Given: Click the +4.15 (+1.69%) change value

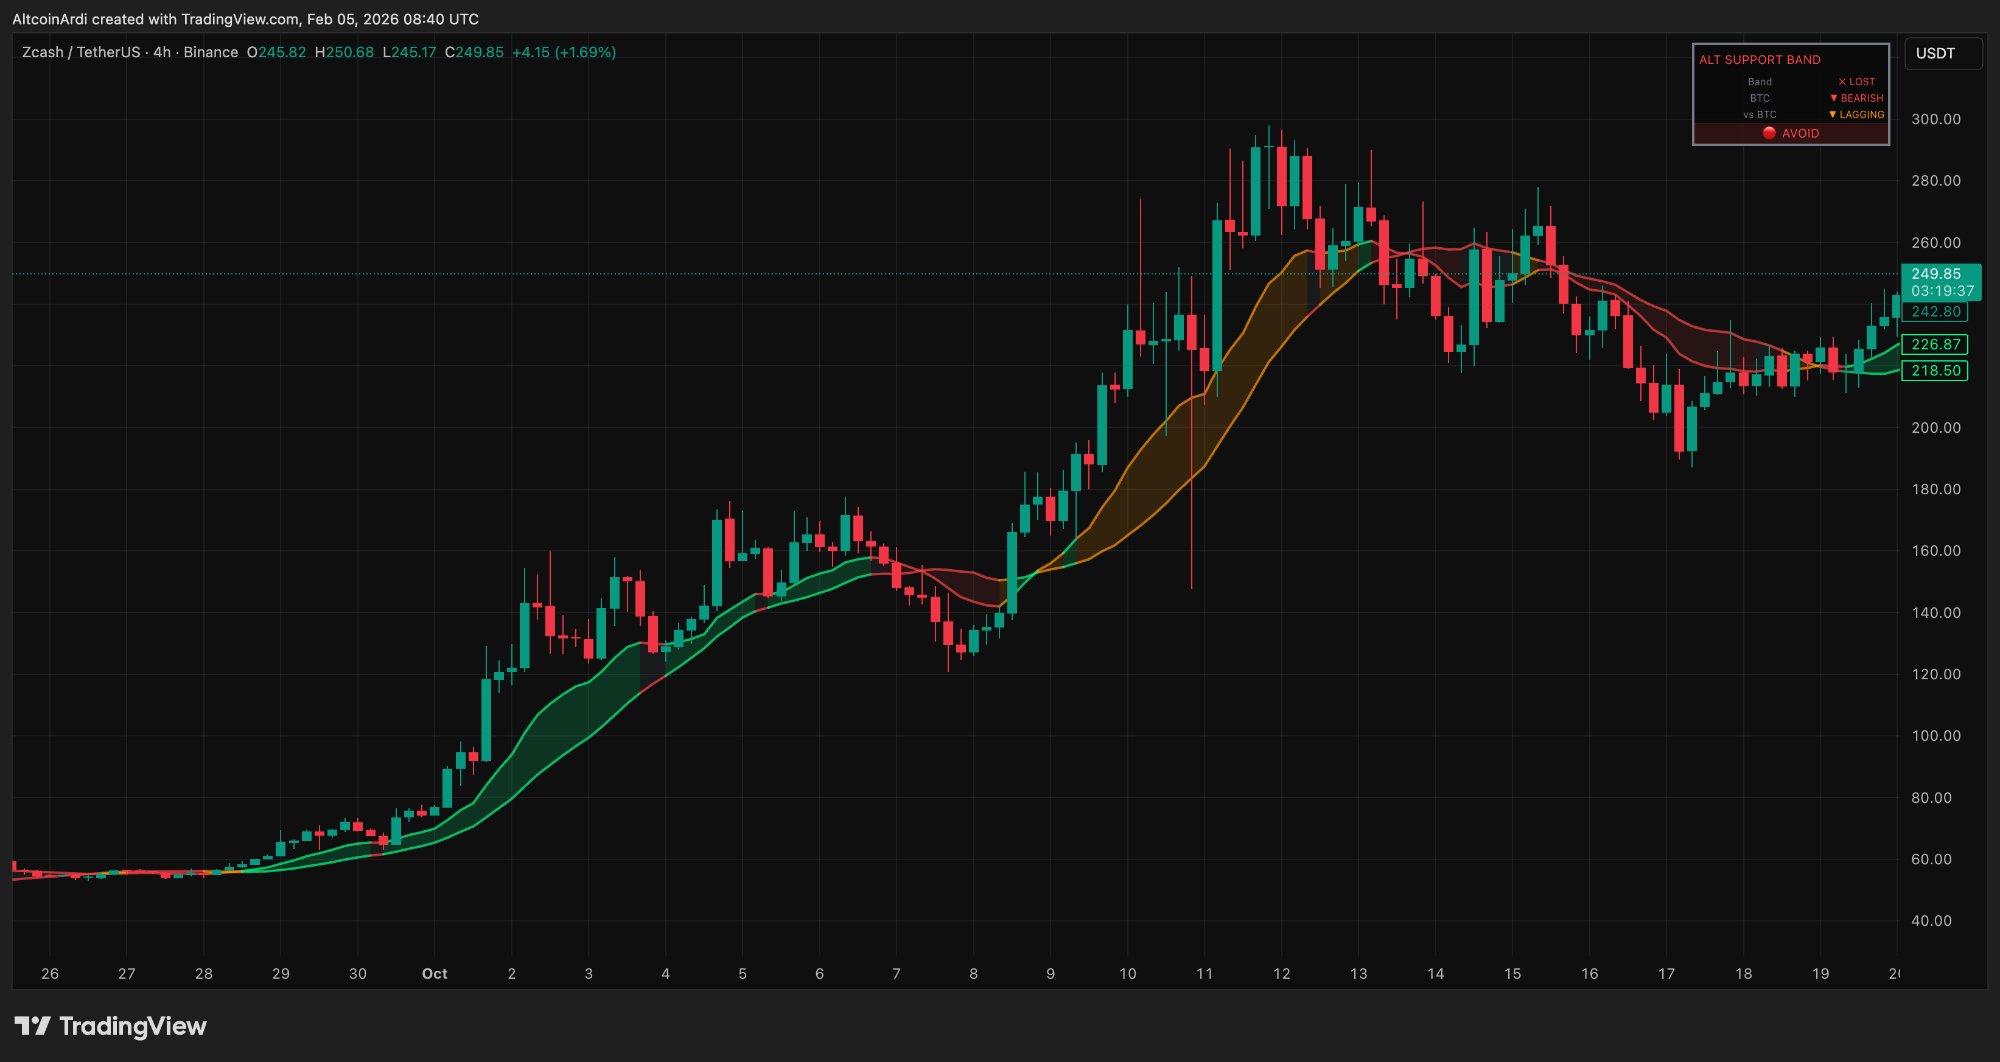Looking at the screenshot, I should pos(564,52).
